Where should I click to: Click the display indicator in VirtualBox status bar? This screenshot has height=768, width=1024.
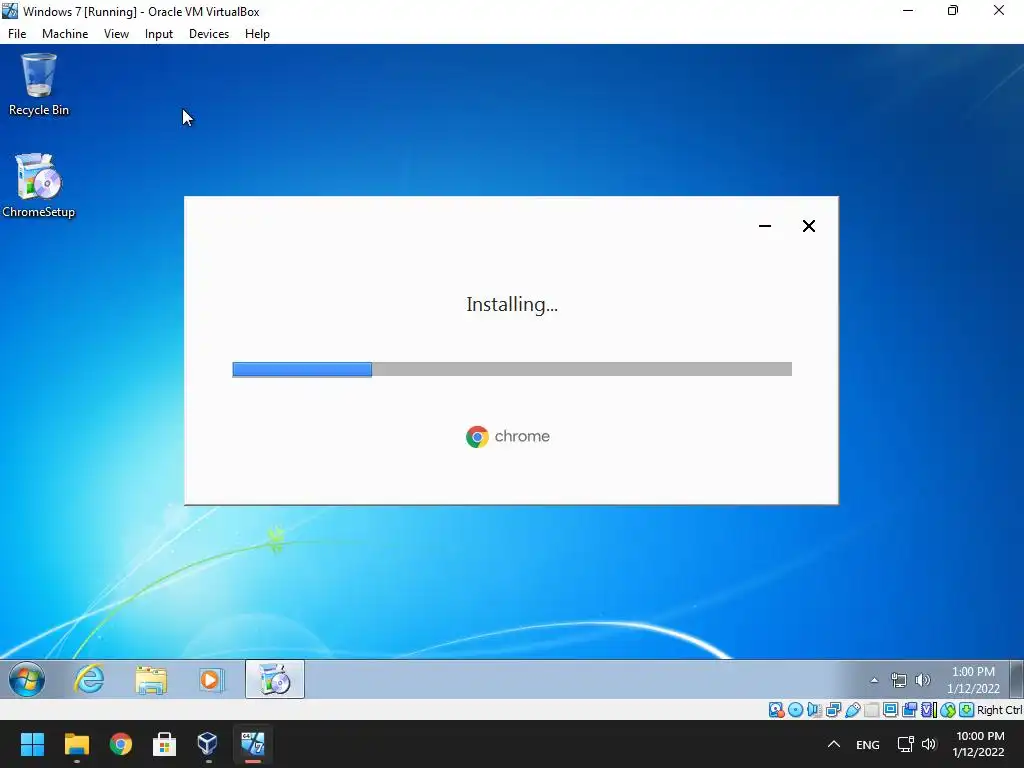pos(890,710)
